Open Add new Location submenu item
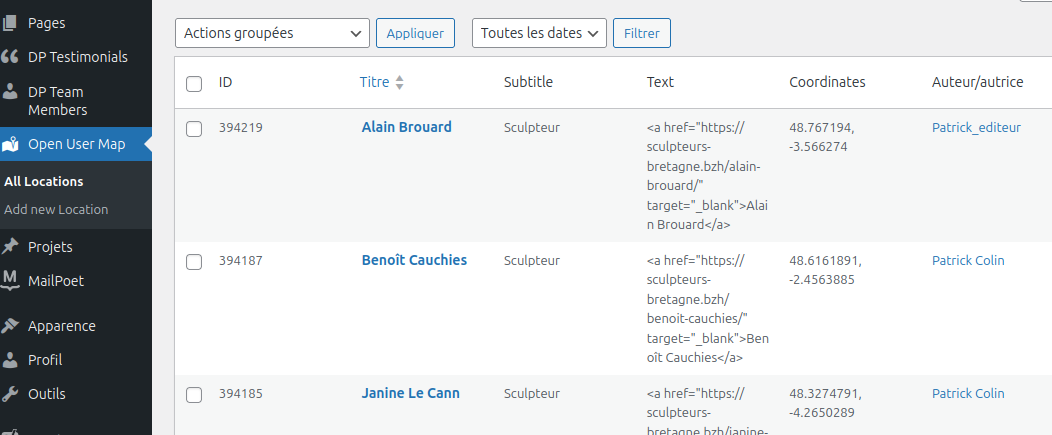The height and width of the screenshot is (435, 1052). click(x=56, y=209)
